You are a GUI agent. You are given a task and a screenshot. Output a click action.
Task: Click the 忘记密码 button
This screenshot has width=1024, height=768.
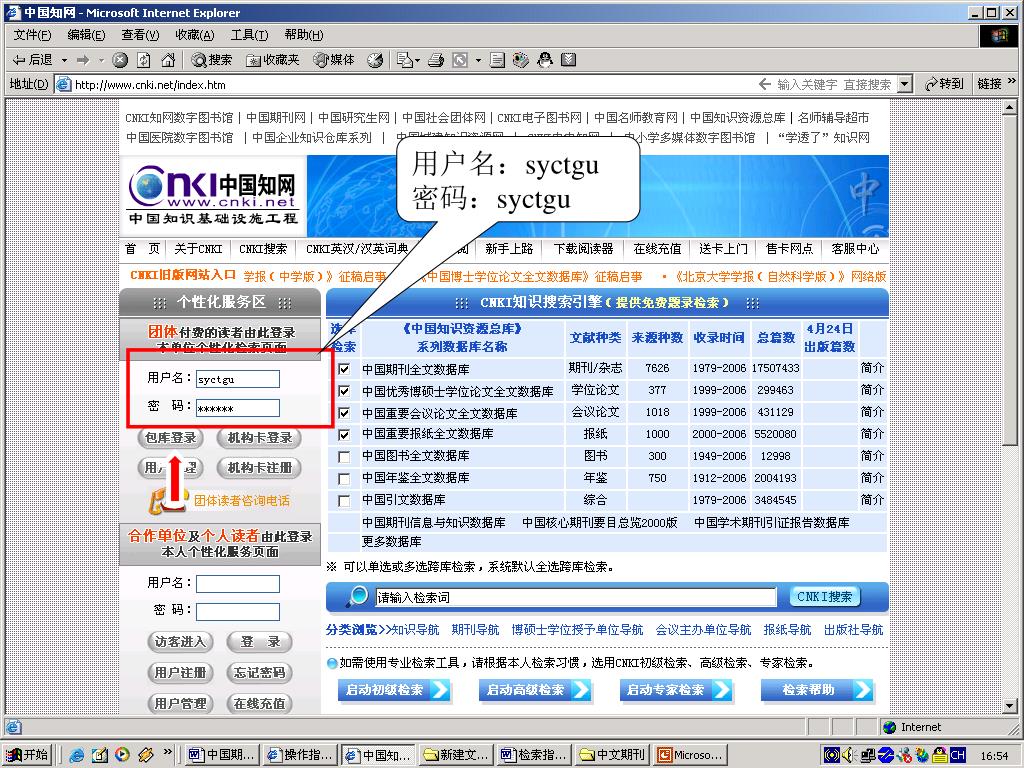point(259,673)
